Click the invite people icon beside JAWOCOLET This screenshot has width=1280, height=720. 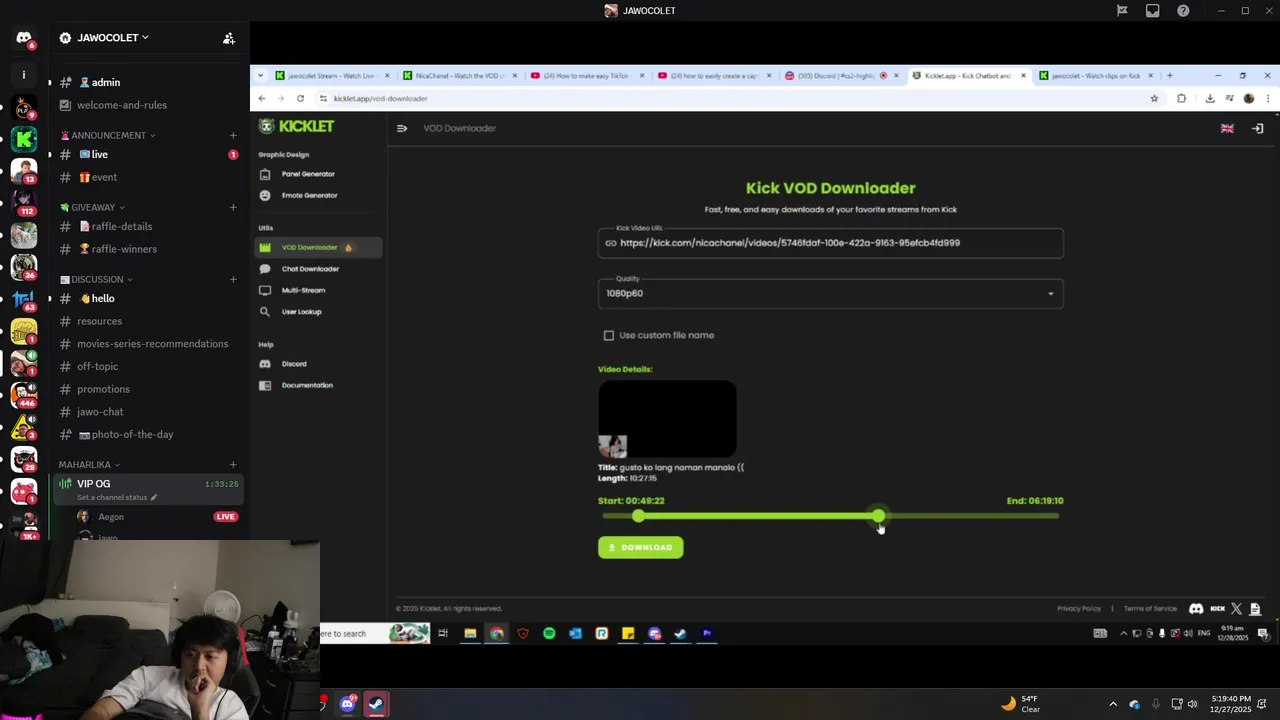229,38
